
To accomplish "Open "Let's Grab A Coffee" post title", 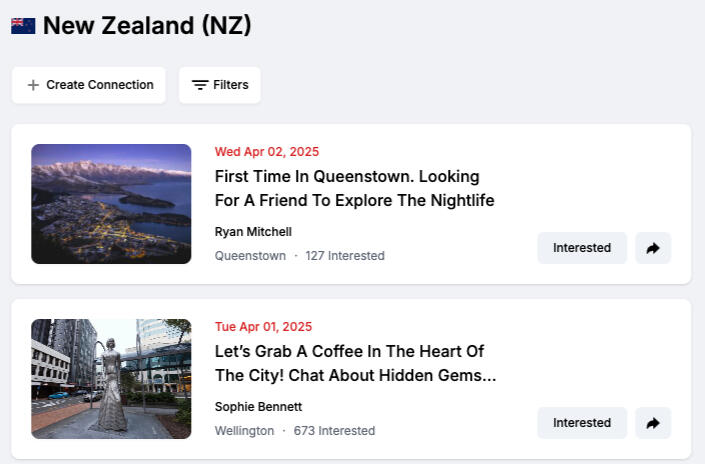I will 355,363.
